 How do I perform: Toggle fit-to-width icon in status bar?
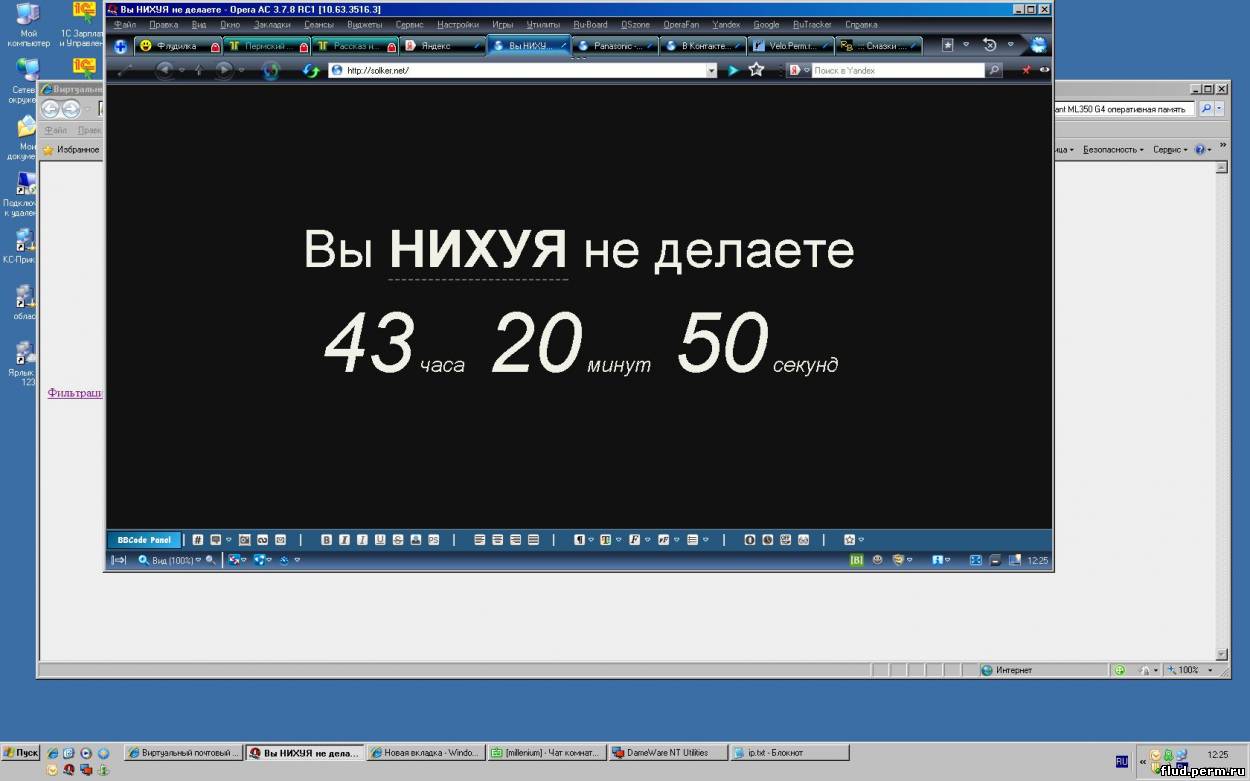click(119, 560)
